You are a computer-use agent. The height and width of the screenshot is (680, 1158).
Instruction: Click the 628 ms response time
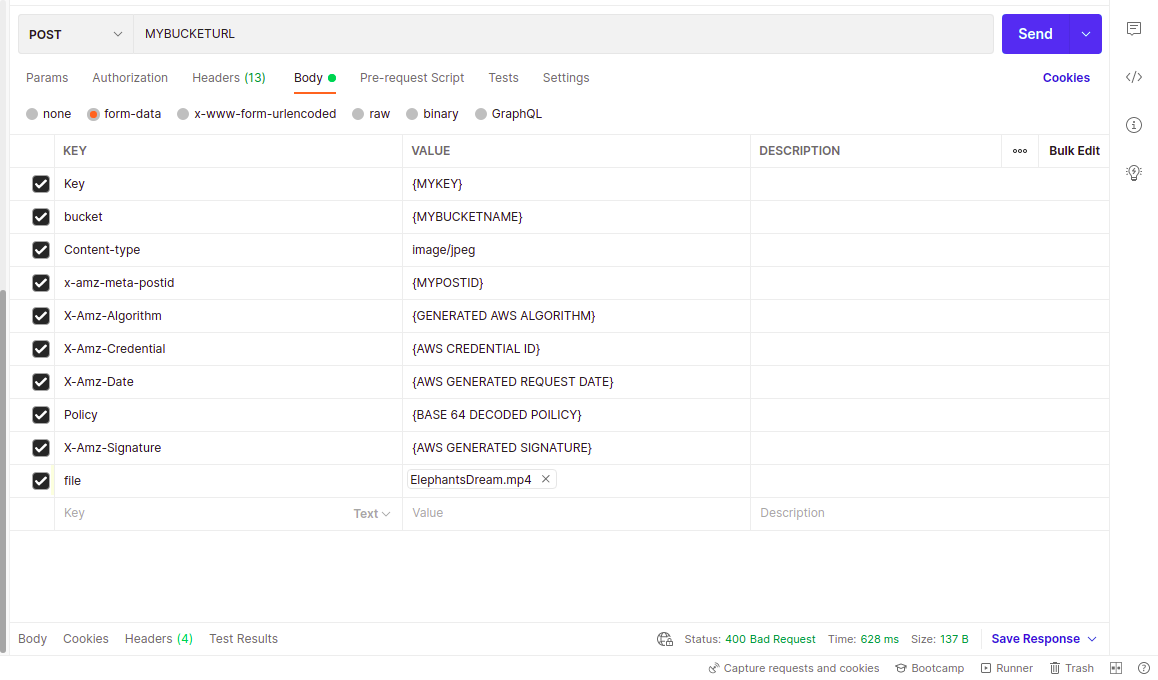point(880,639)
